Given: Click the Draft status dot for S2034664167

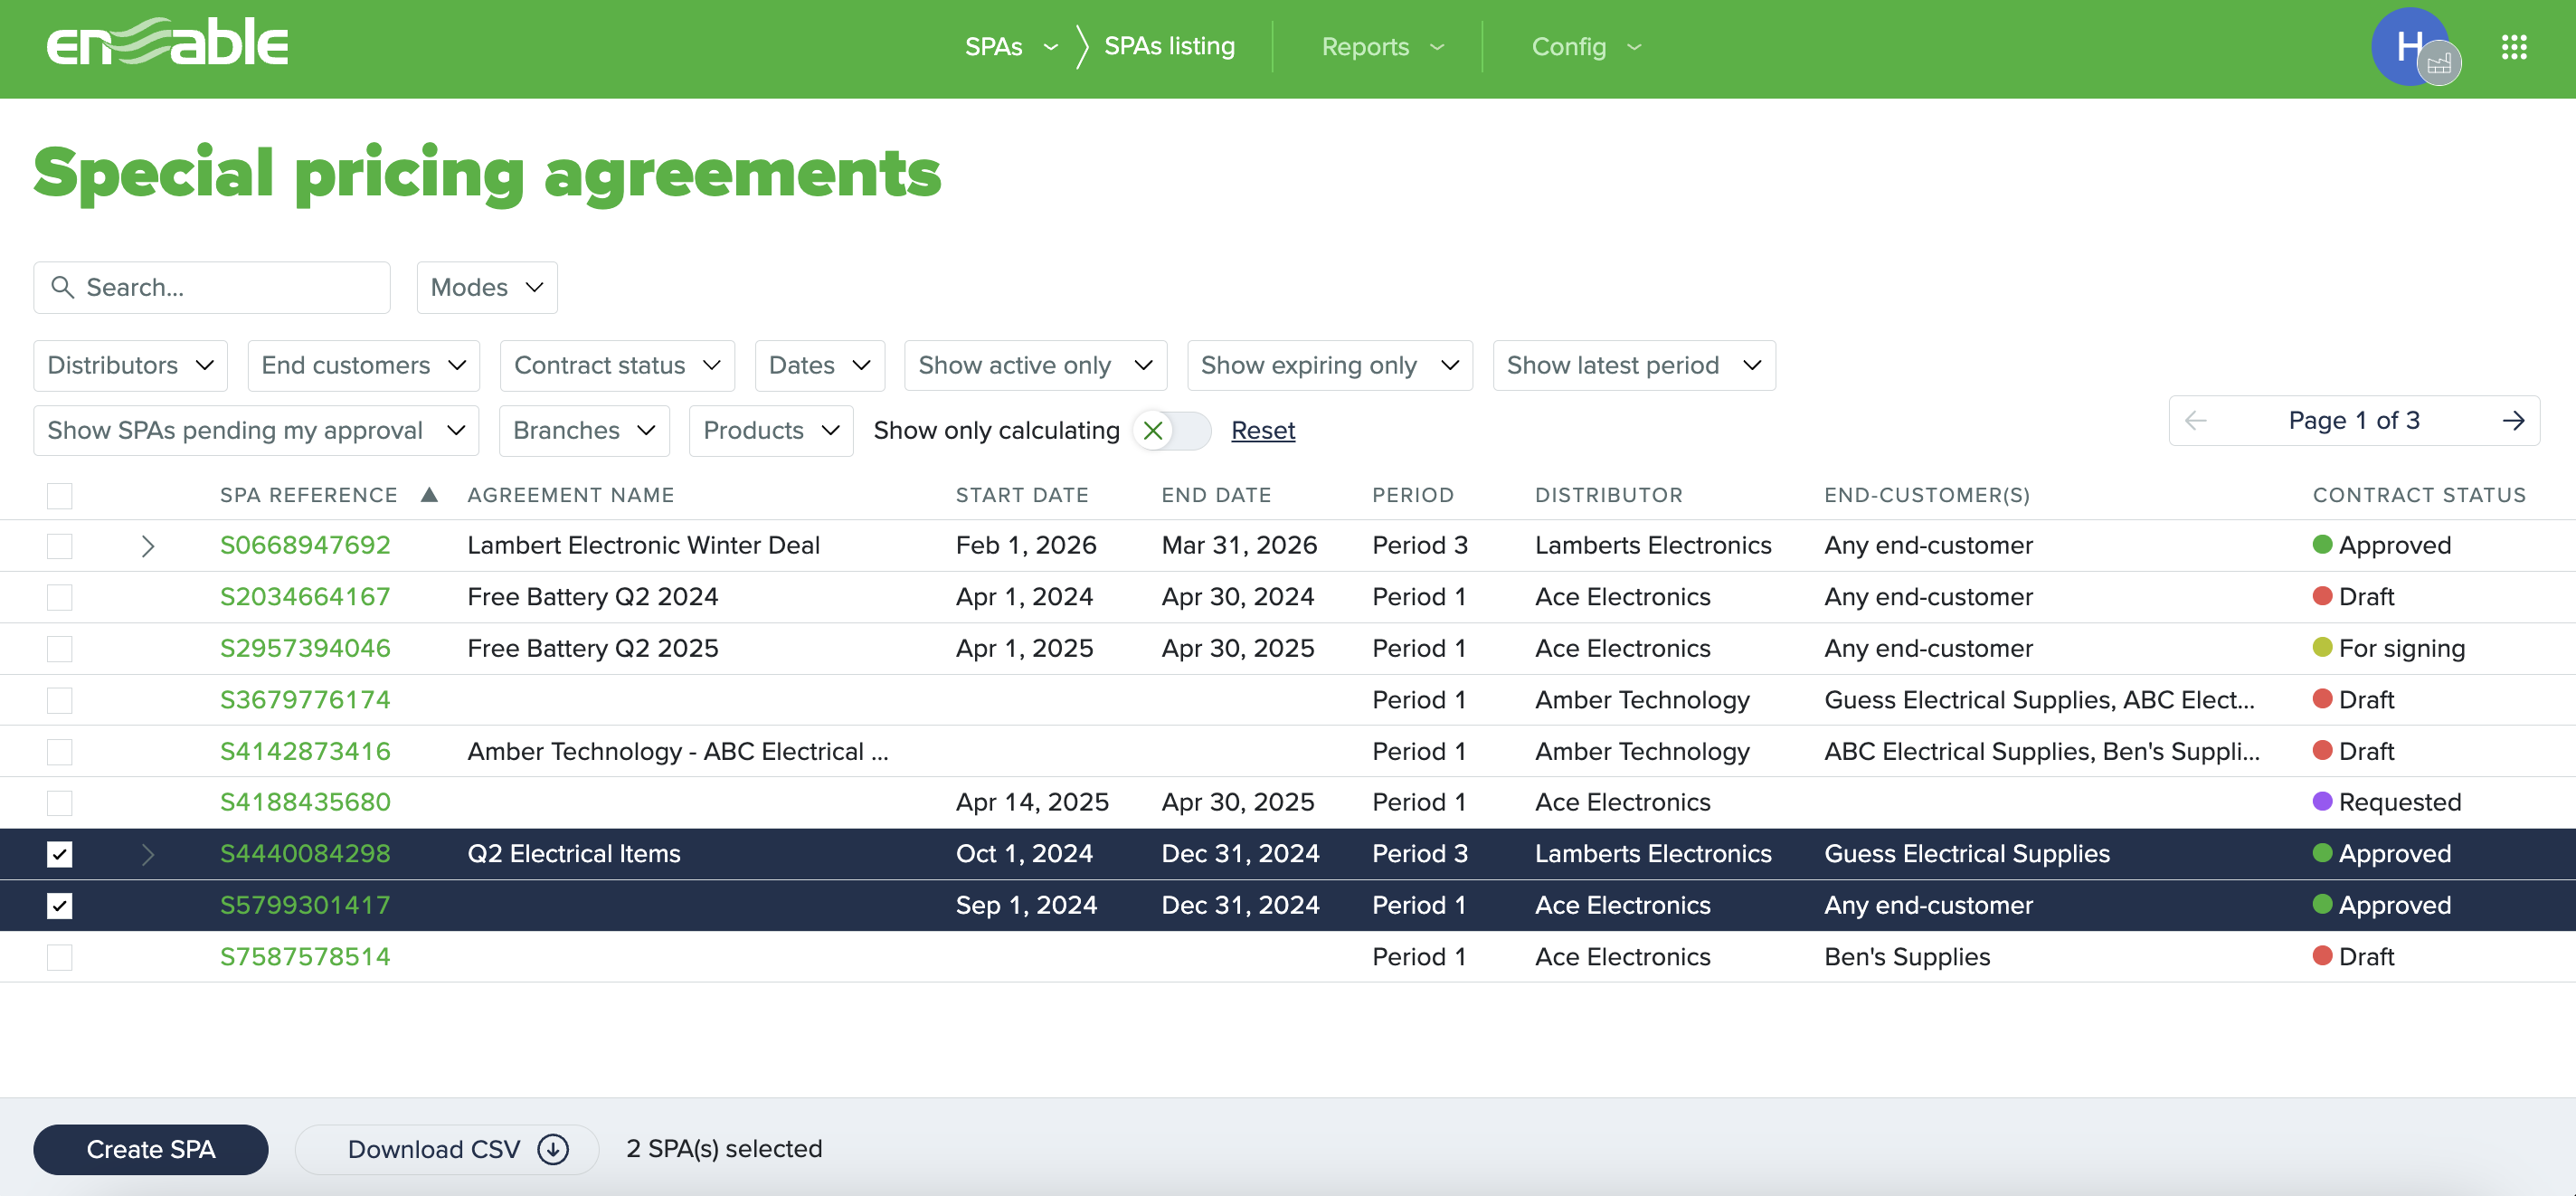Looking at the screenshot, I should (x=2322, y=596).
